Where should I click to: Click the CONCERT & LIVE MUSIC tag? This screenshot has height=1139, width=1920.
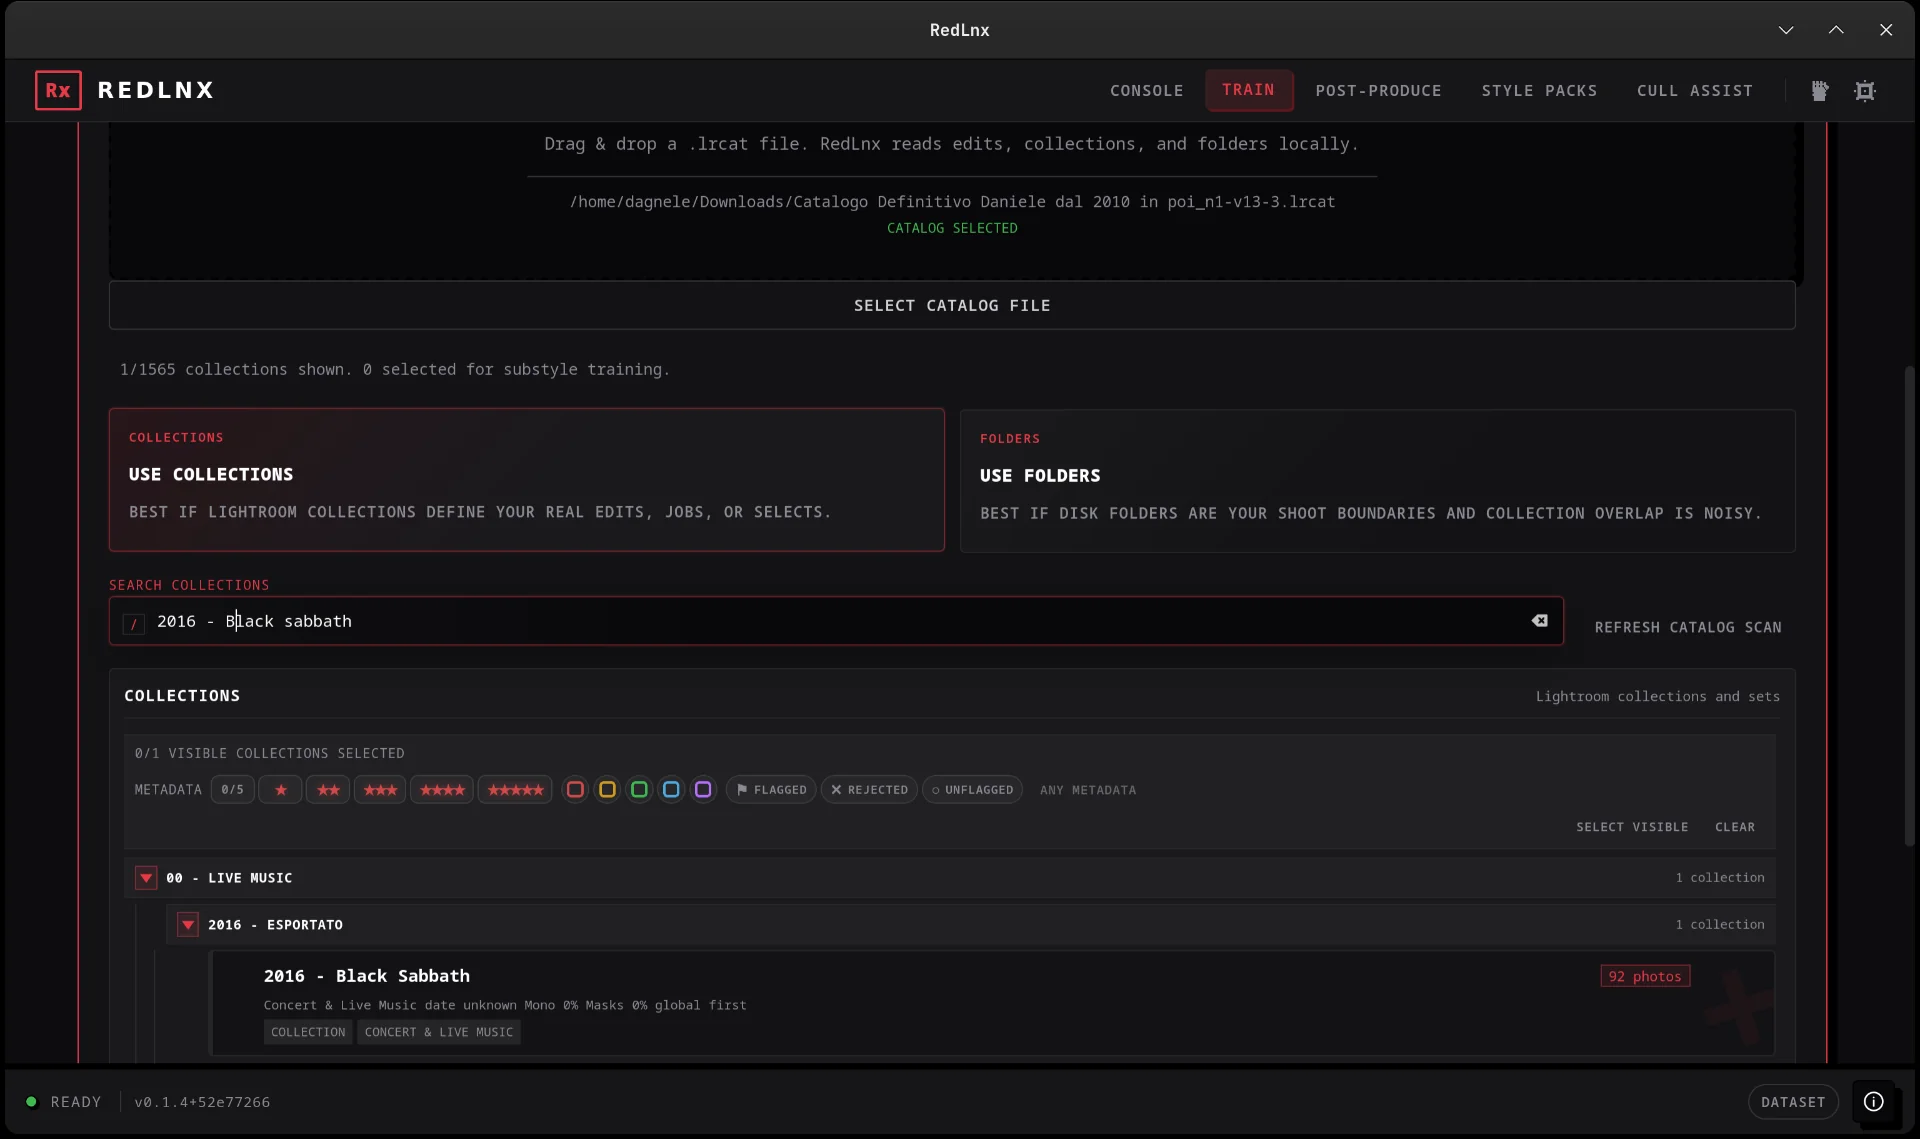(x=439, y=1032)
